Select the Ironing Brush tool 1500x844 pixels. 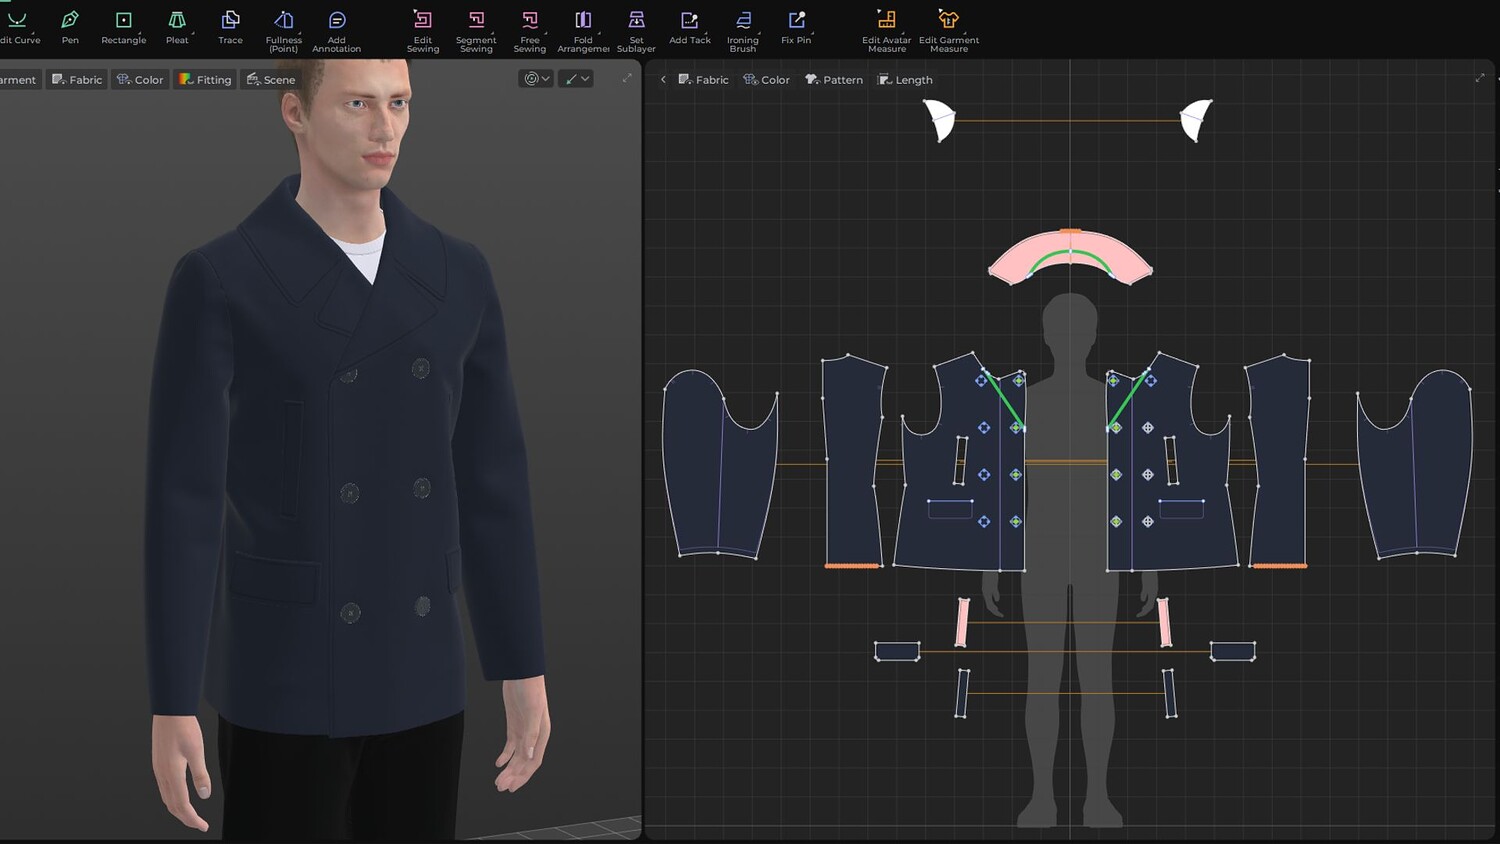[x=743, y=31]
